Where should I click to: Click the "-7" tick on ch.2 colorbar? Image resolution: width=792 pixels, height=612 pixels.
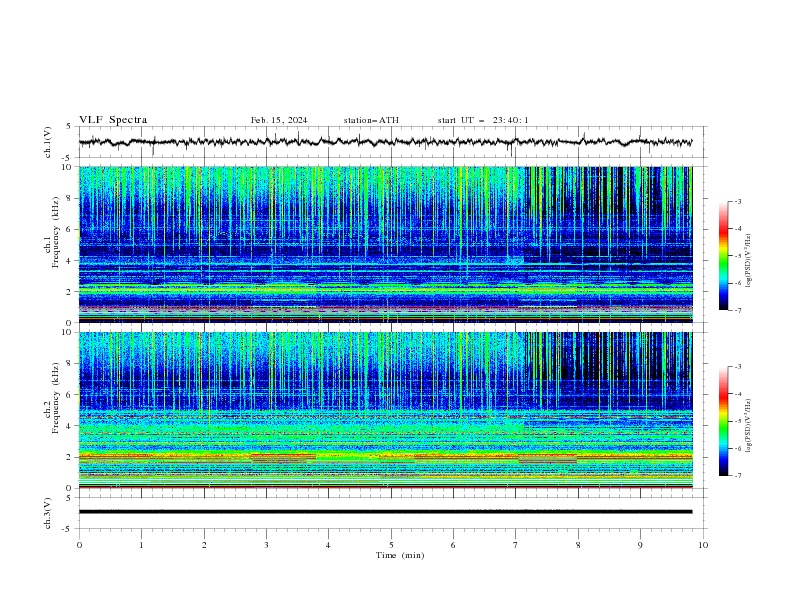(737, 476)
